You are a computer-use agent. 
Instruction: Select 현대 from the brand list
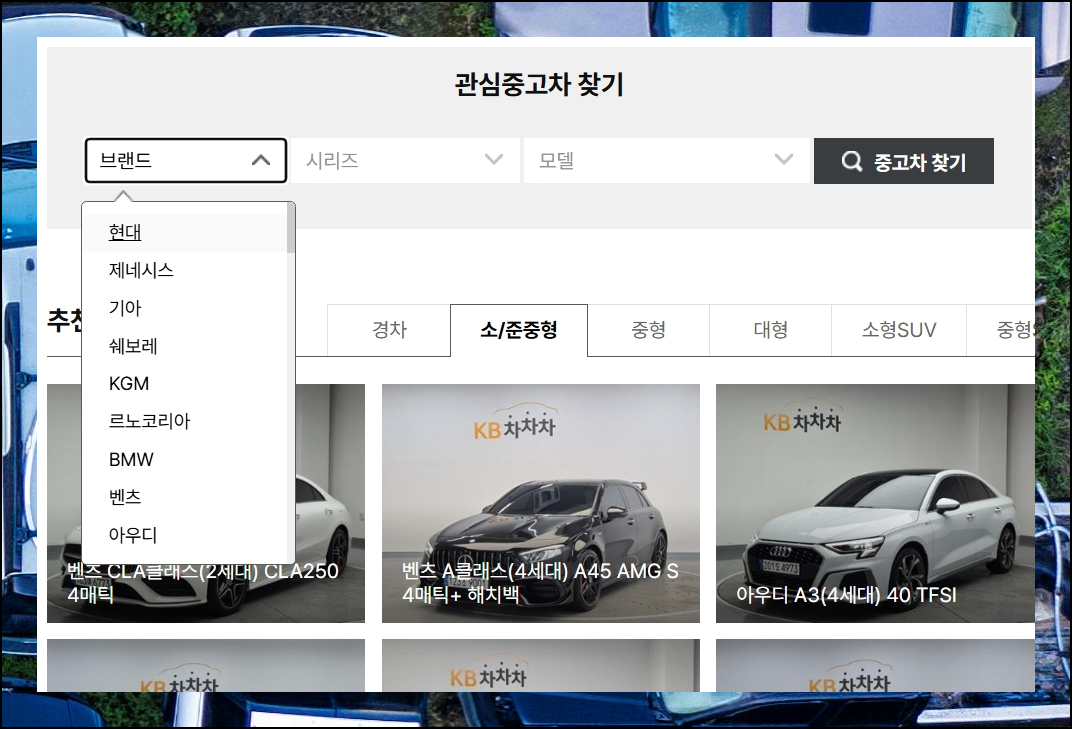185,233
